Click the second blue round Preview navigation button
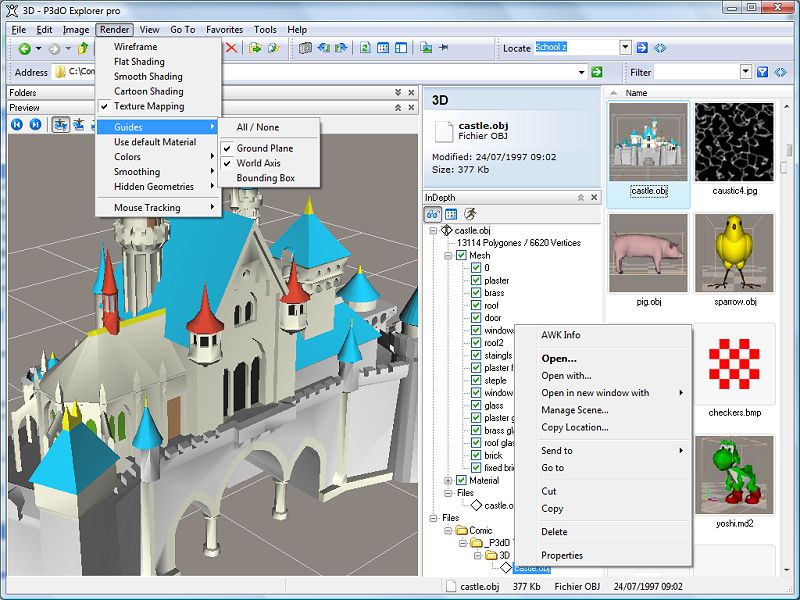 [35, 124]
